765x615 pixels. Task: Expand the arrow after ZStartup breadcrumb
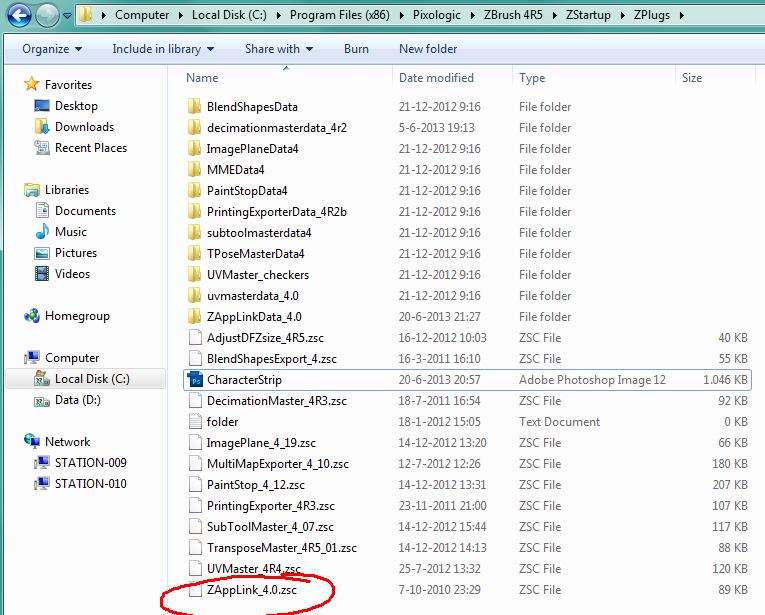coord(623,16)
